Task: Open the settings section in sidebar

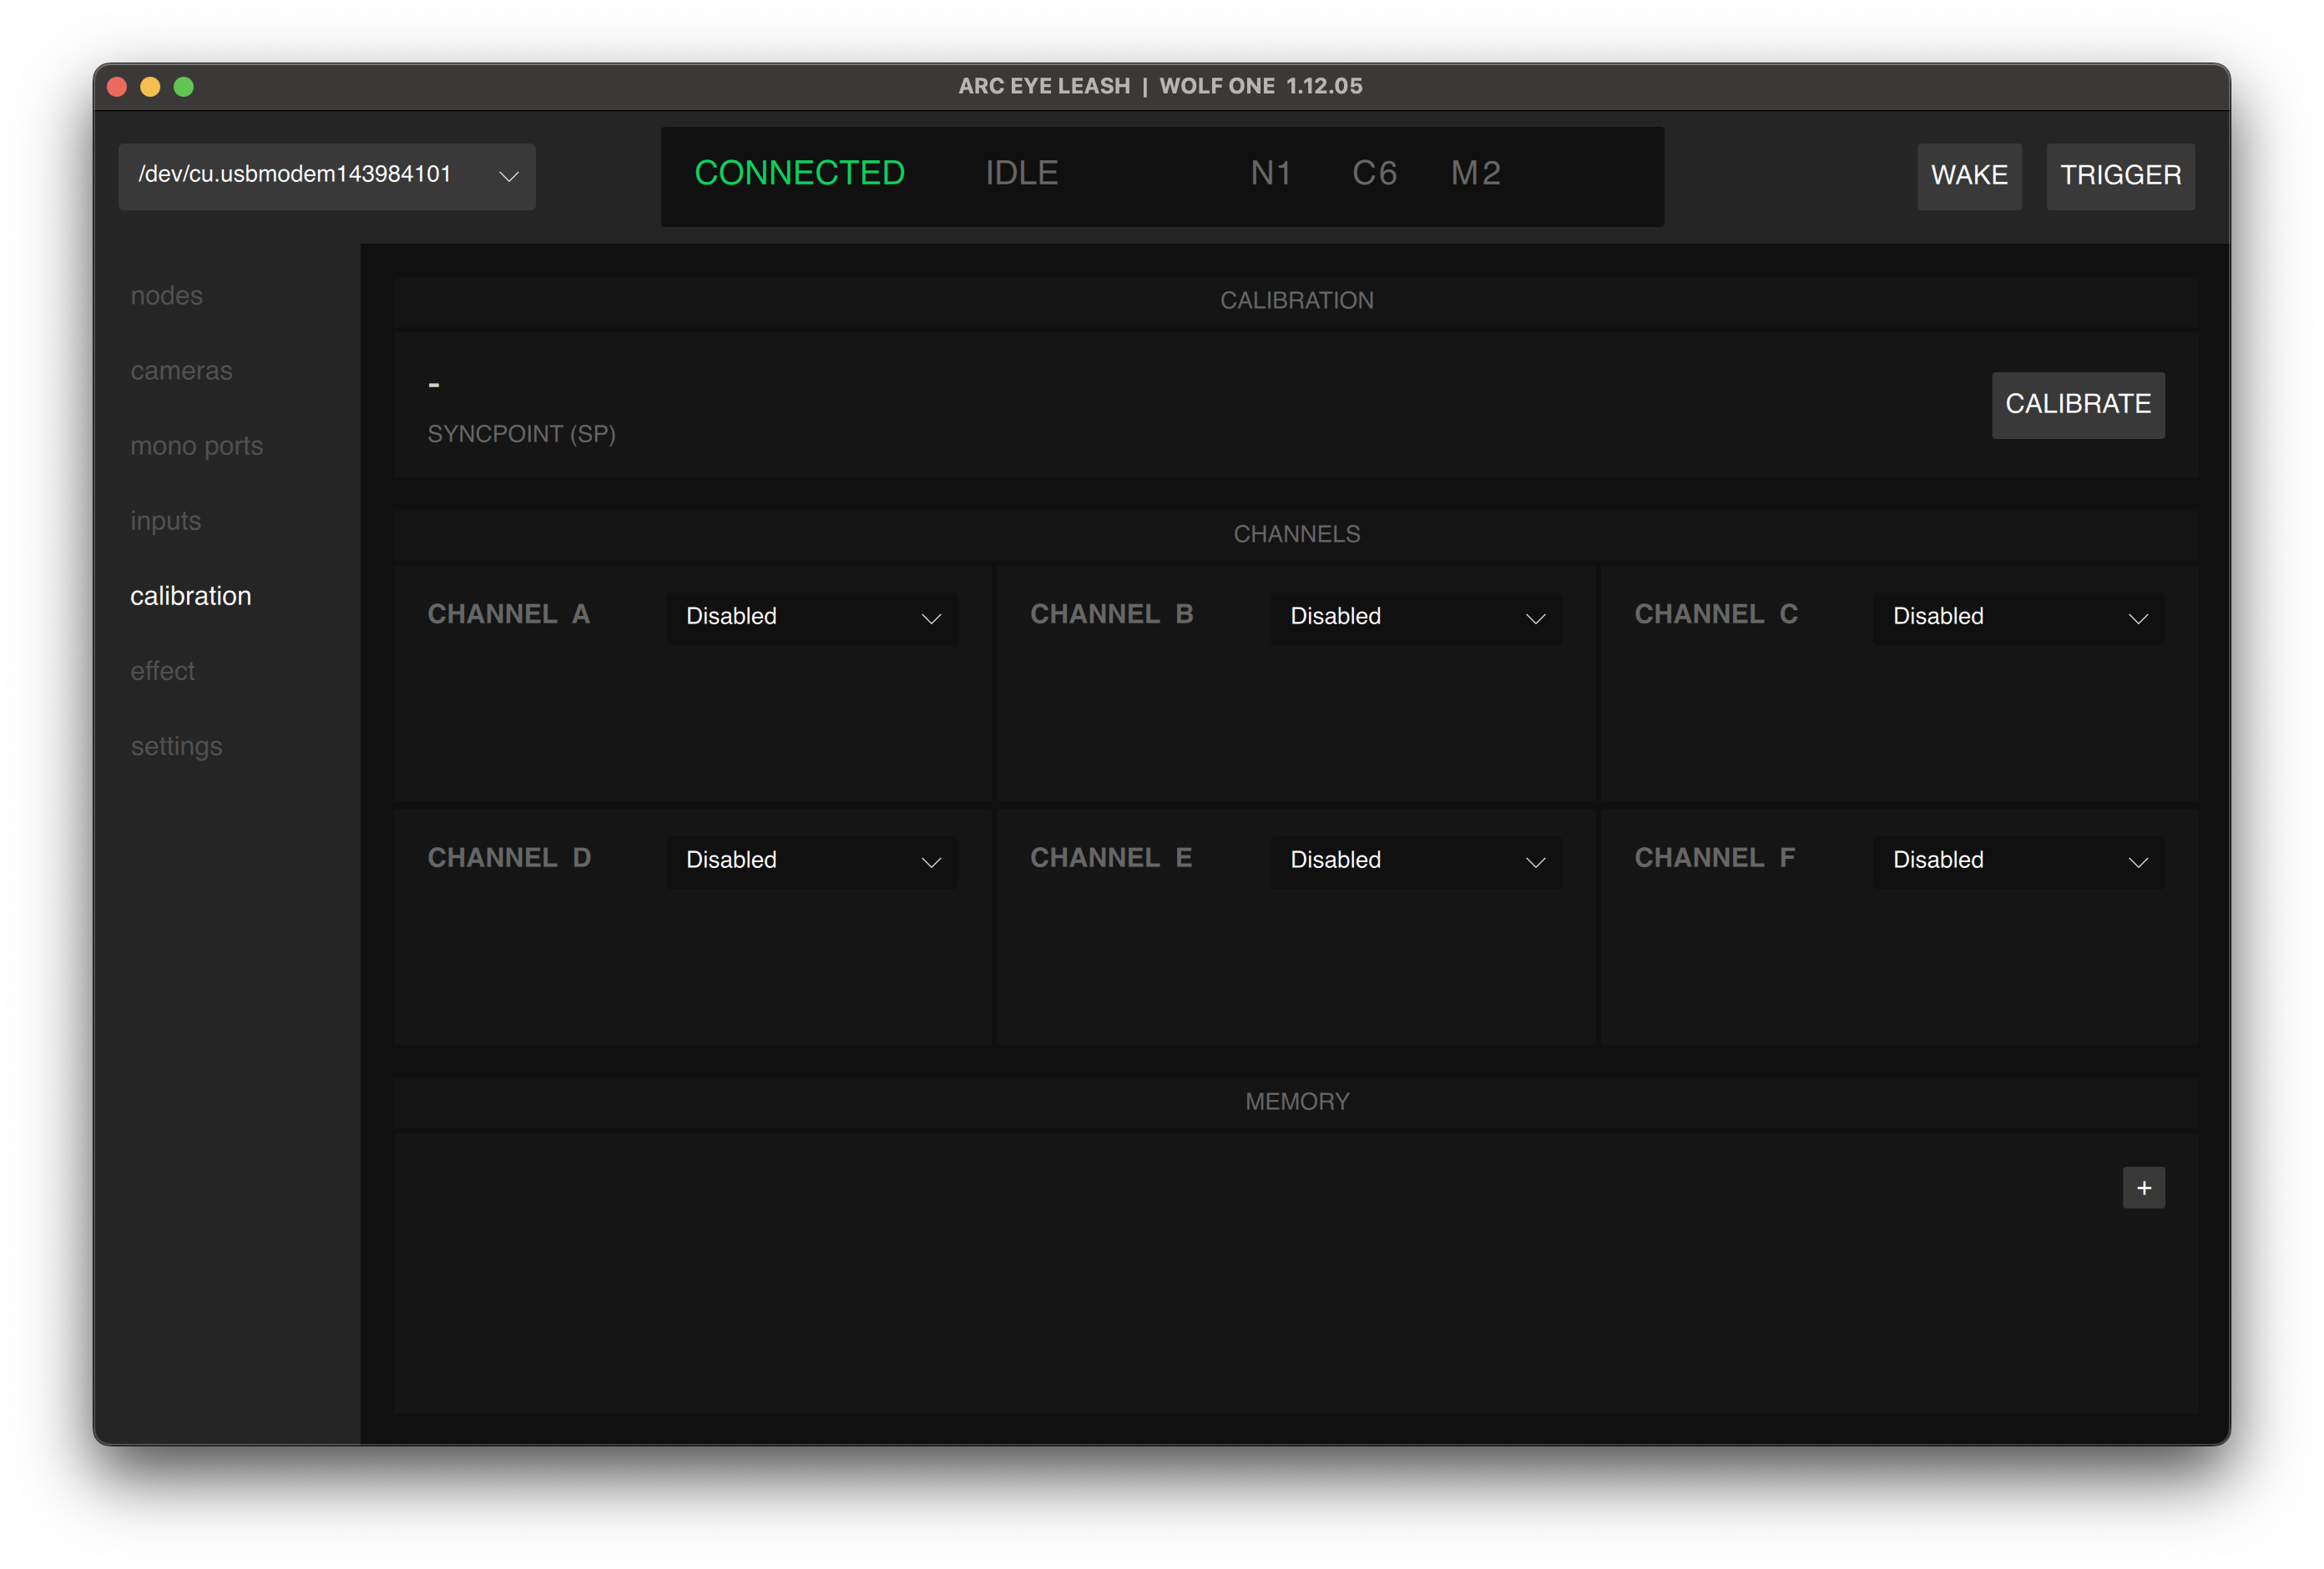Action: click(176, 746)
